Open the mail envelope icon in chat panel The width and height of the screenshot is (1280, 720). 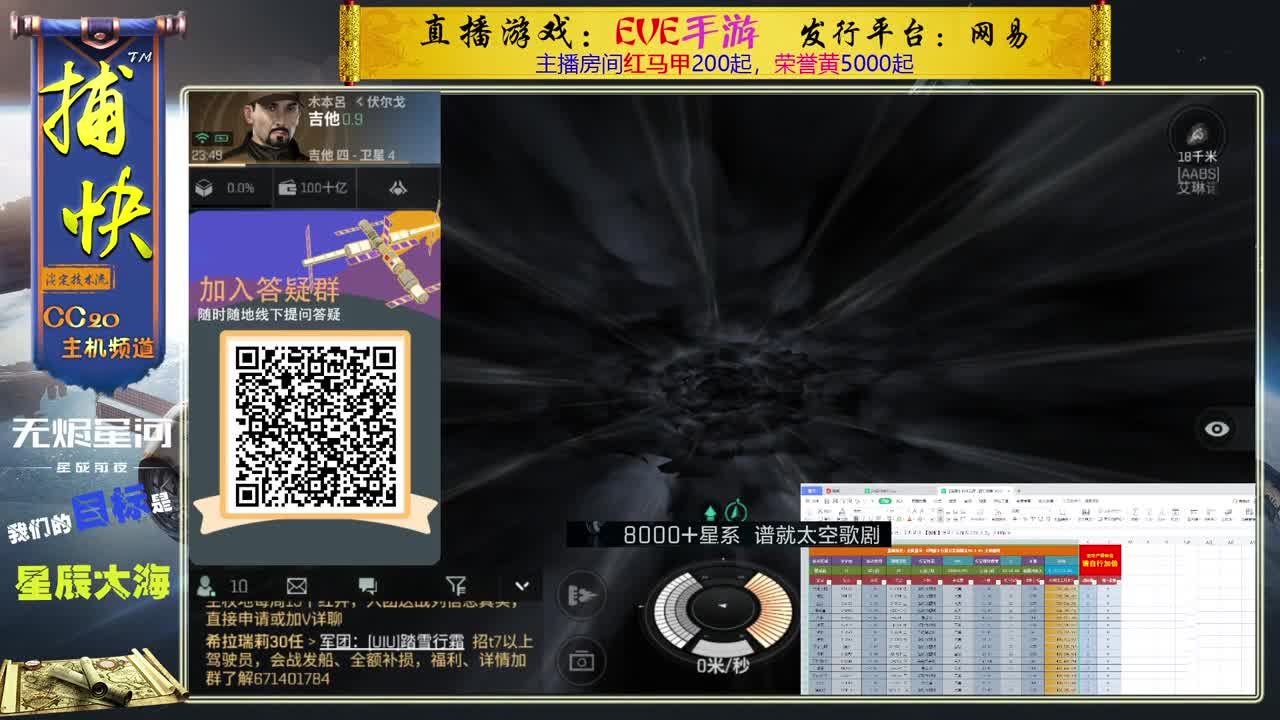[x=296, y=585]
